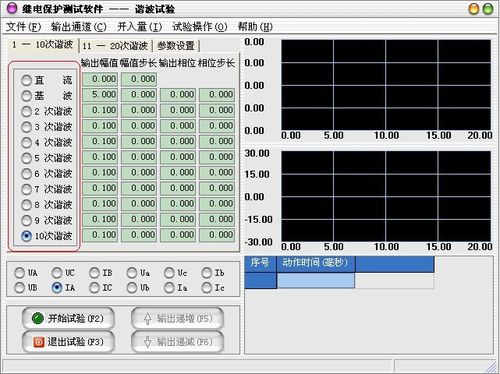Click the 序号 column header
This screenshot has height=374, width=500.
click(x=260, y=264)
